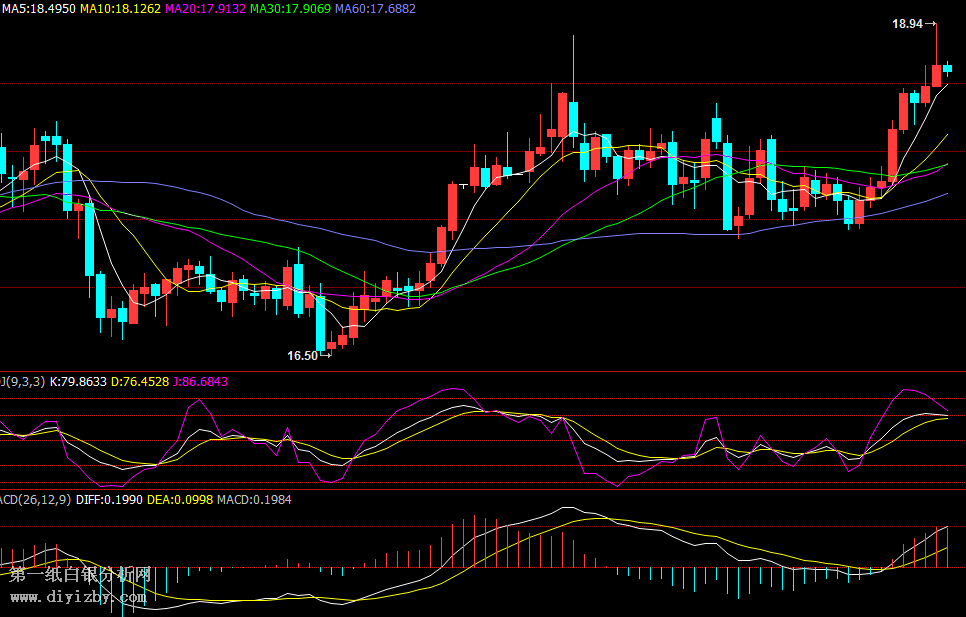Screen dimensions: 966x617
Task: Click the MA5:18.4950 indicator label
Action: (x=39, y=8)
